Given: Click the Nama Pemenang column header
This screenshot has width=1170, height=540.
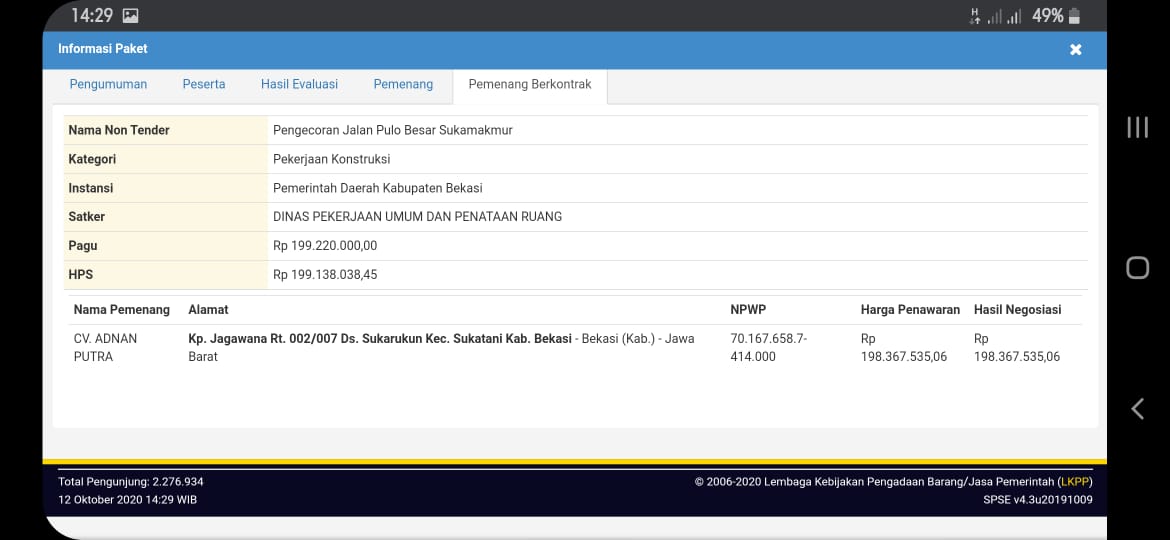Looking at the screenshot, I should (122, 310).
